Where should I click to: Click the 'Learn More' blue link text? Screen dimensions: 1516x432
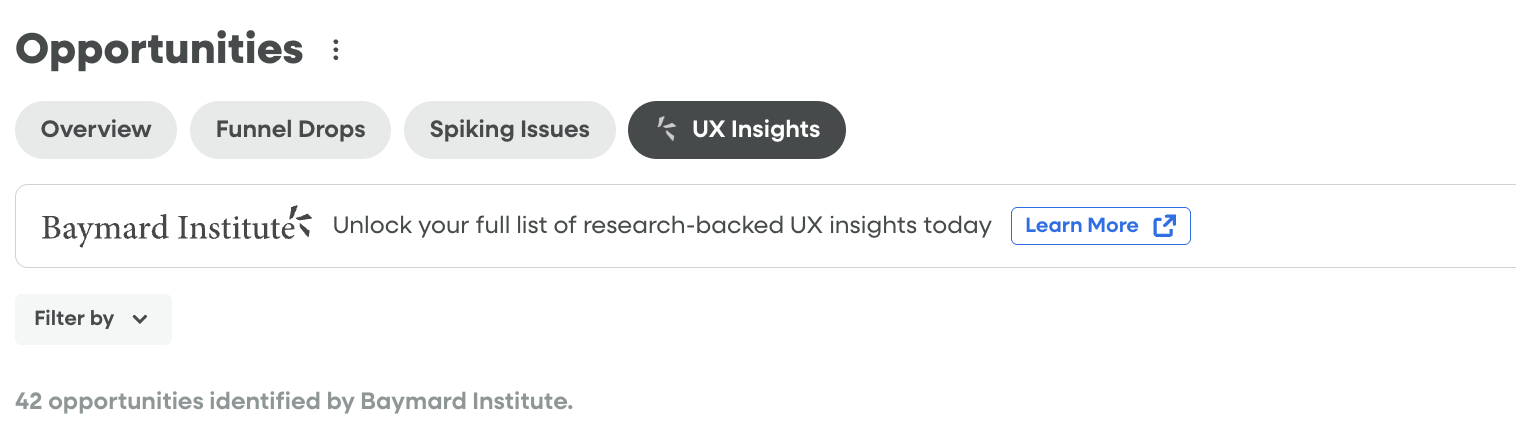[x=1081, y=226]
